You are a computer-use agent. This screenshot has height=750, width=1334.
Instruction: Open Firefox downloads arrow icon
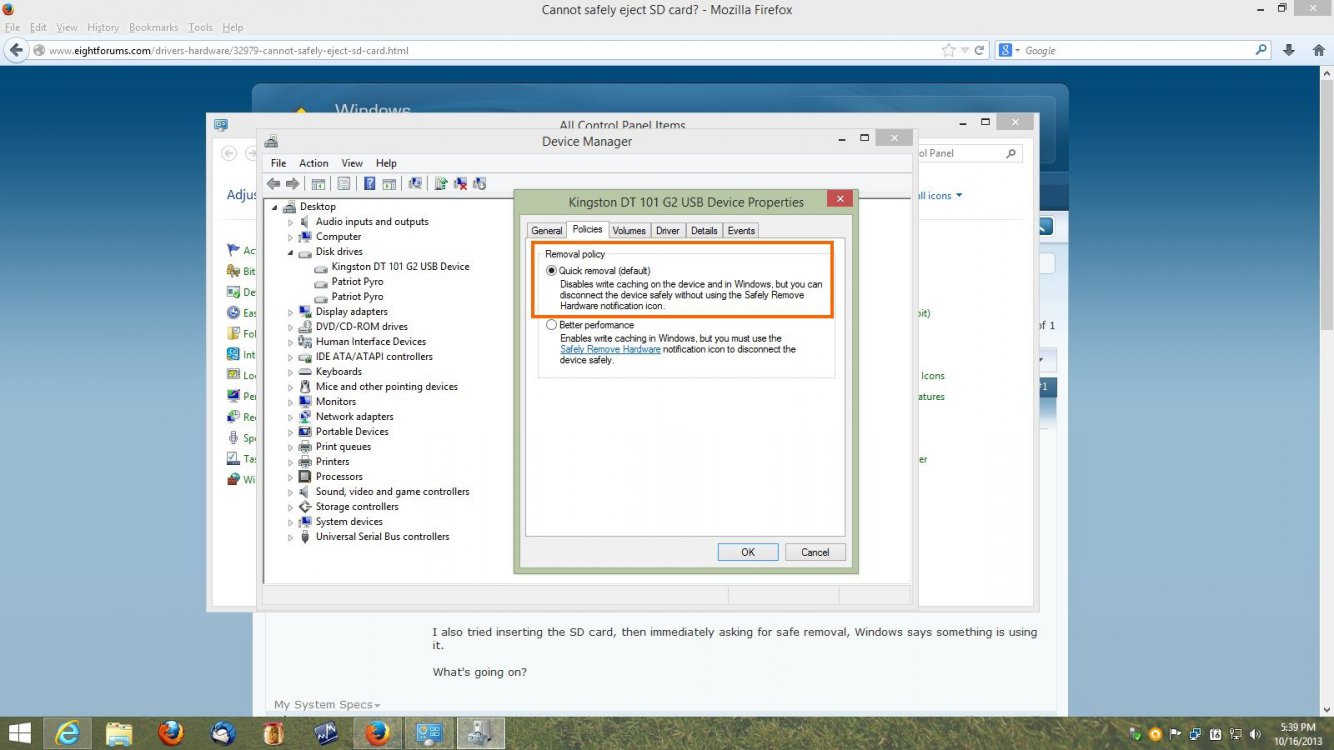pos(1290,50)
